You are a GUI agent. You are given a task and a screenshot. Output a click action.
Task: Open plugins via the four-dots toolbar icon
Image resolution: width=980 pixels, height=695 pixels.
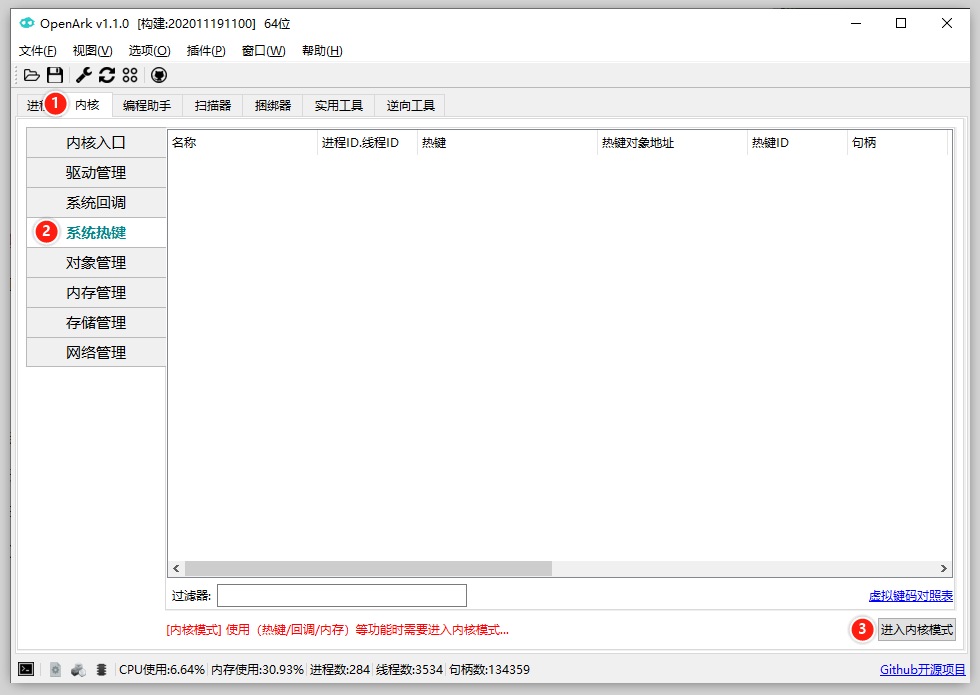point(130,74)
